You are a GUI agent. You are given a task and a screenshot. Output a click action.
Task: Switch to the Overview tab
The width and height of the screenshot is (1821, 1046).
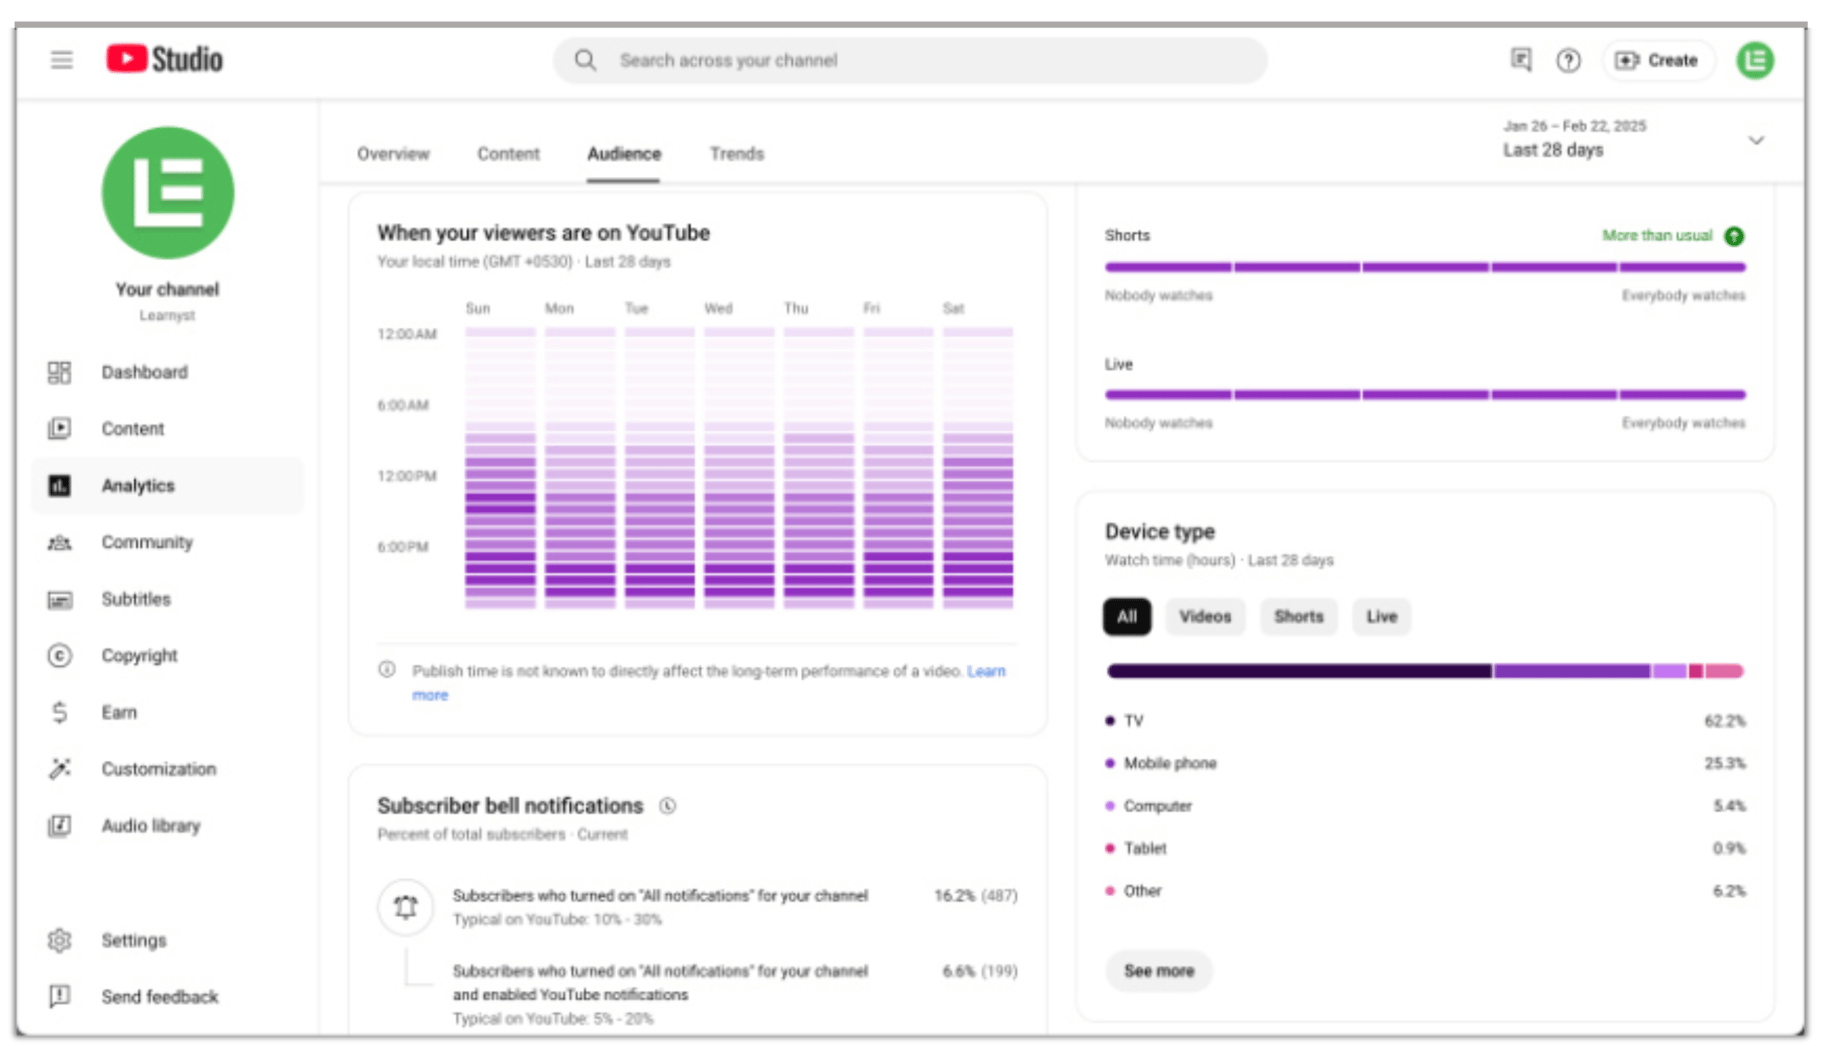pyautogui.click(x=393, y=154)
